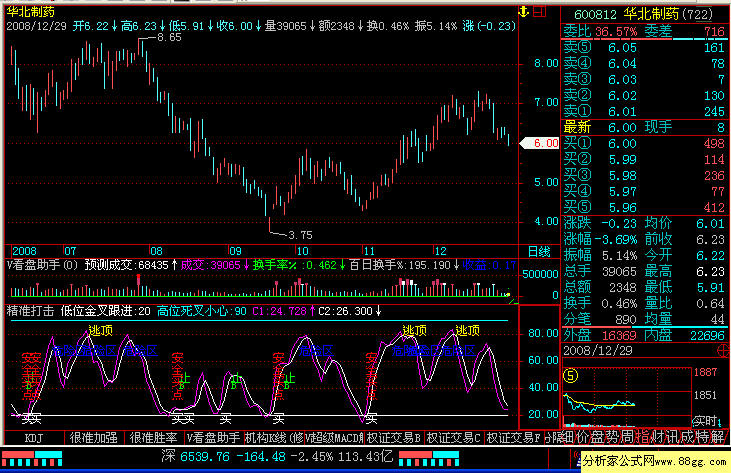Select the 指 tab in the side panel tabs
The image size is (731, 473).
(642, 437)
